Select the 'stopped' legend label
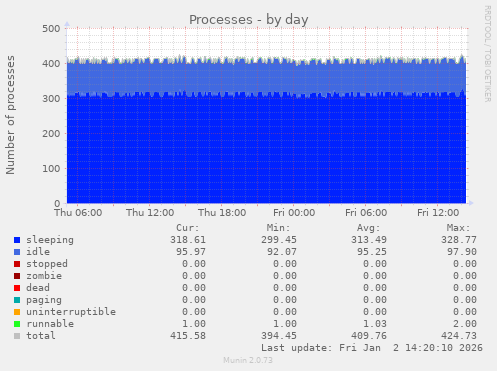 pyautogui.click(x=47, y=264)
